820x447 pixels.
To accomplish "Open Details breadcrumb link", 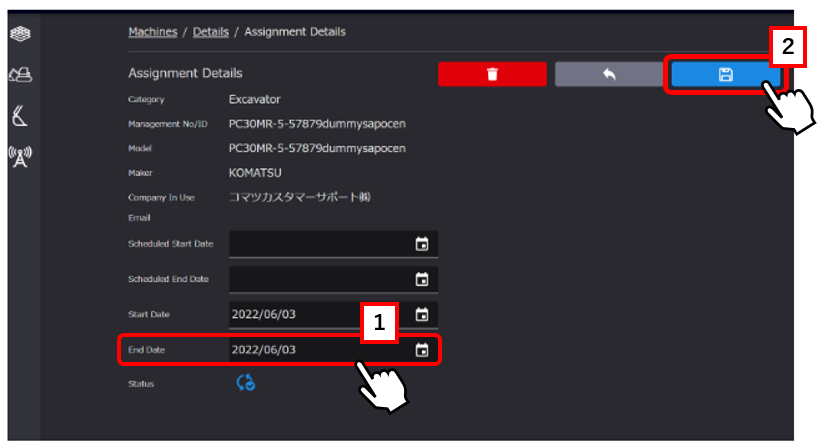I will [211, 32].
